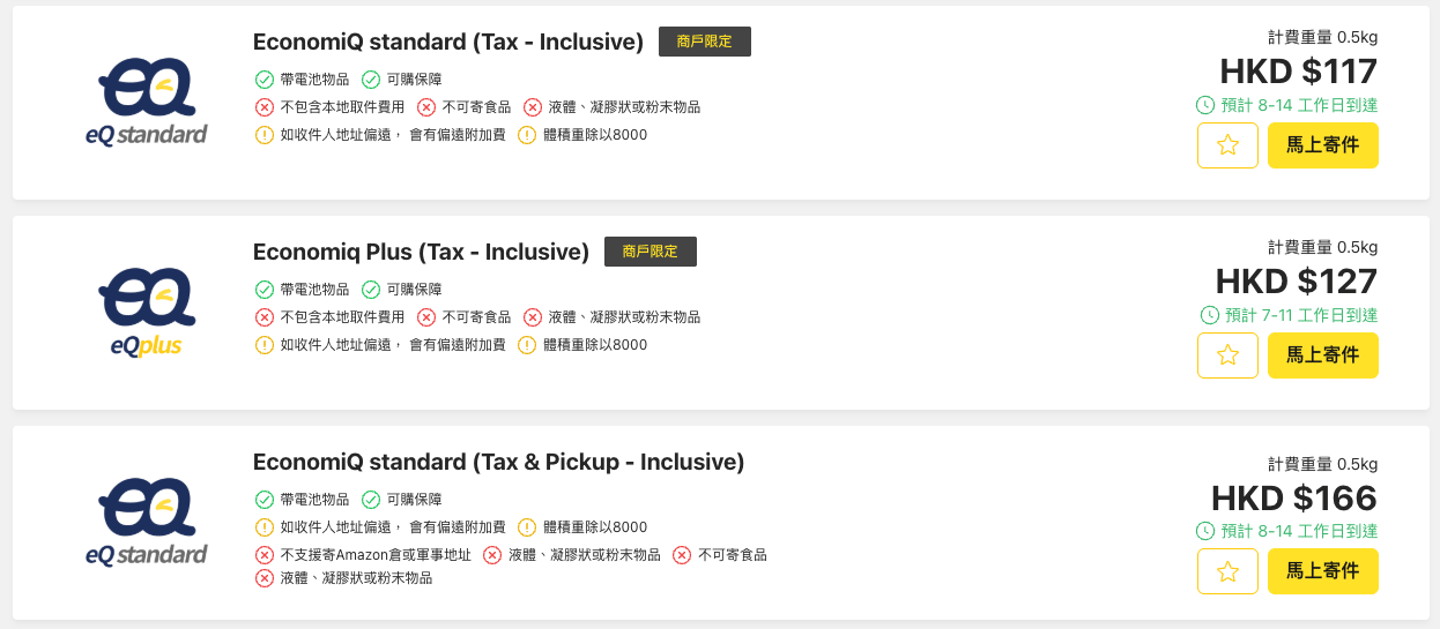
Task: Star the HKD $166 Tax & Pickup option
Action: pos(1227,571)
